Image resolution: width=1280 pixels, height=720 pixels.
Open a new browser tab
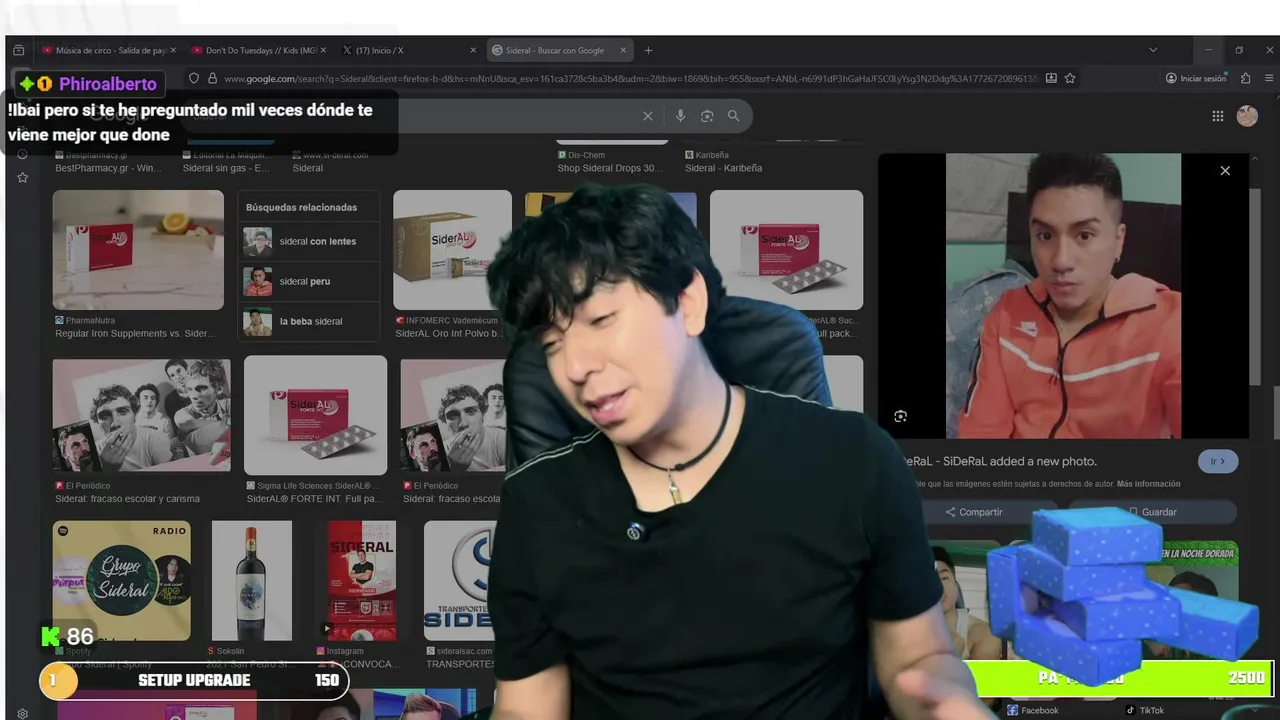coord(648,50)
